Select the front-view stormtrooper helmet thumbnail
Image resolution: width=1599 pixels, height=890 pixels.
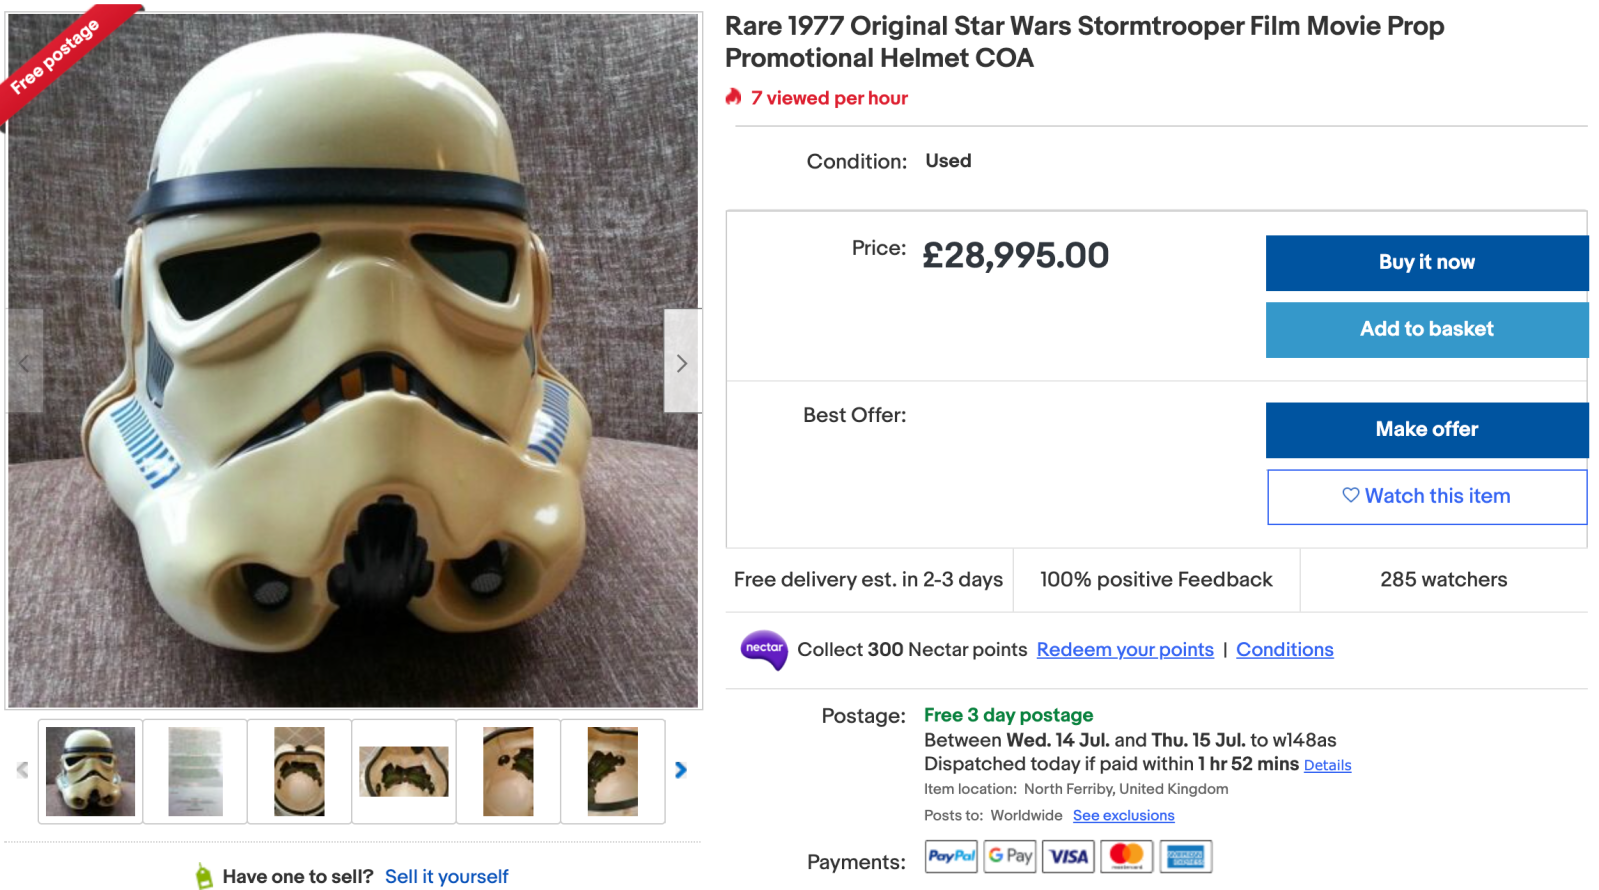(90, 771)
